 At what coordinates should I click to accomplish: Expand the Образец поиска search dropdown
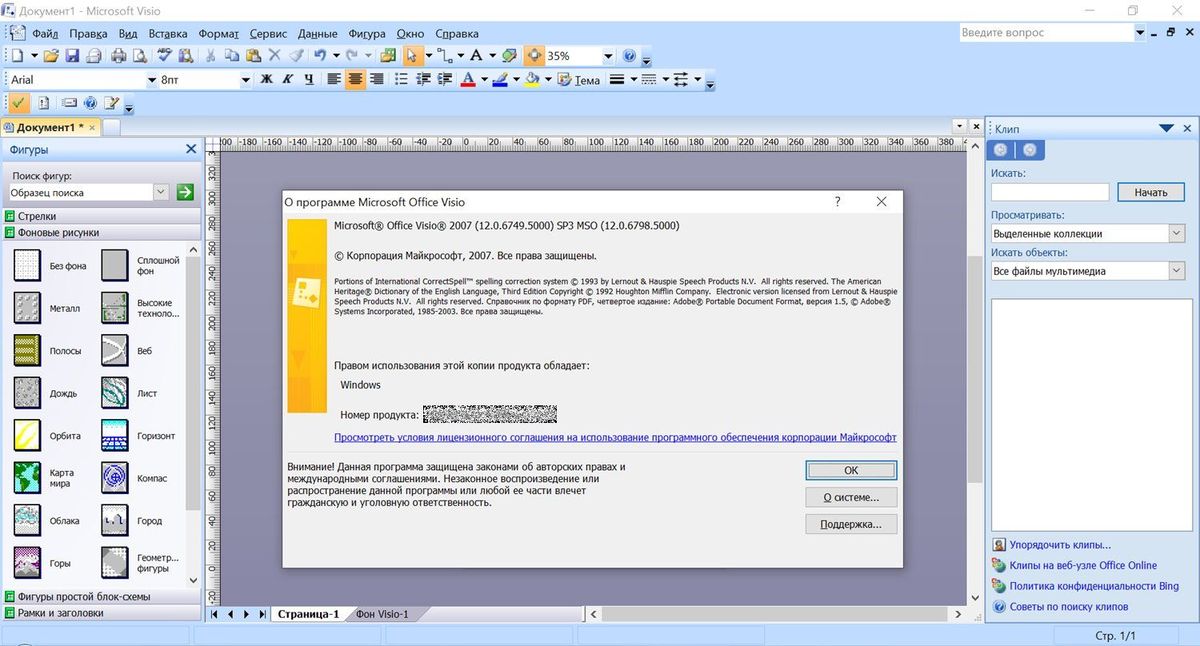pos(161,192)
